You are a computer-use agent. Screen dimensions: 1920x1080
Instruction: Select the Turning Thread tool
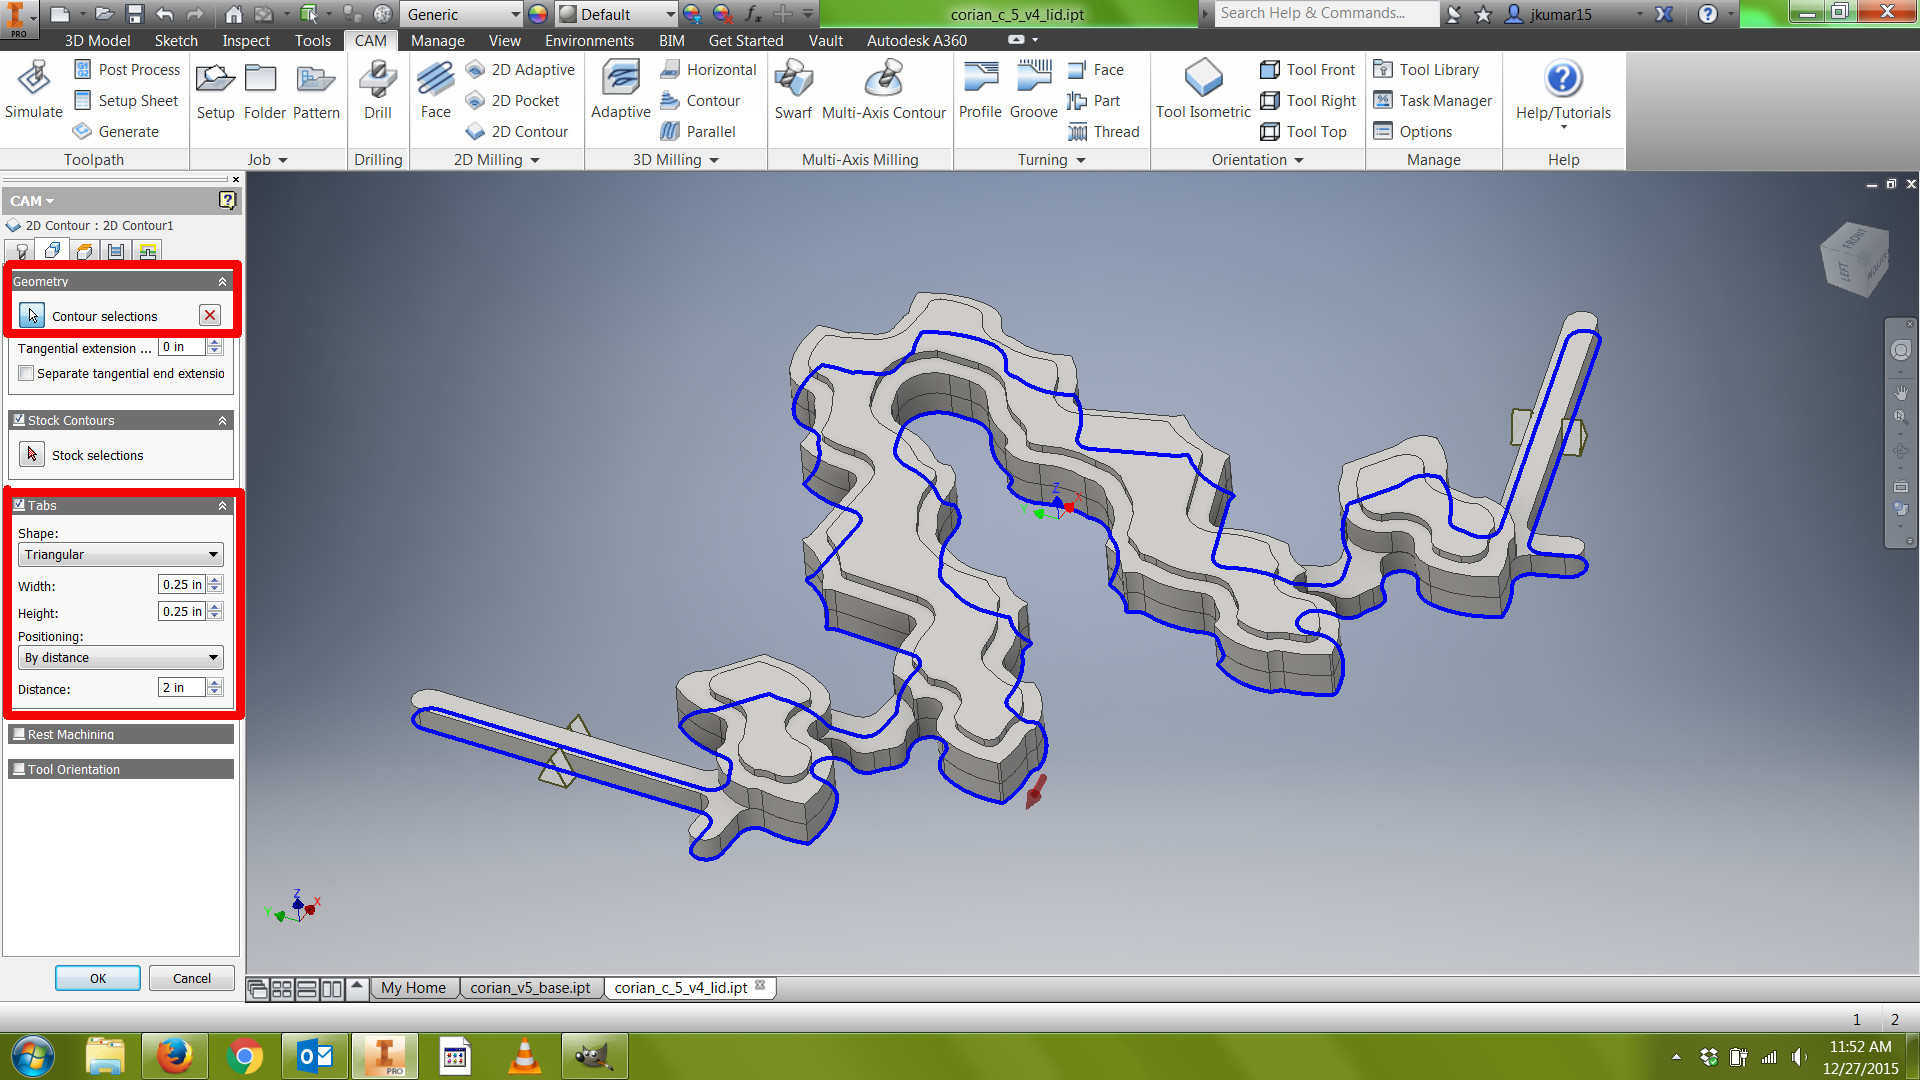coord(1104,131)
